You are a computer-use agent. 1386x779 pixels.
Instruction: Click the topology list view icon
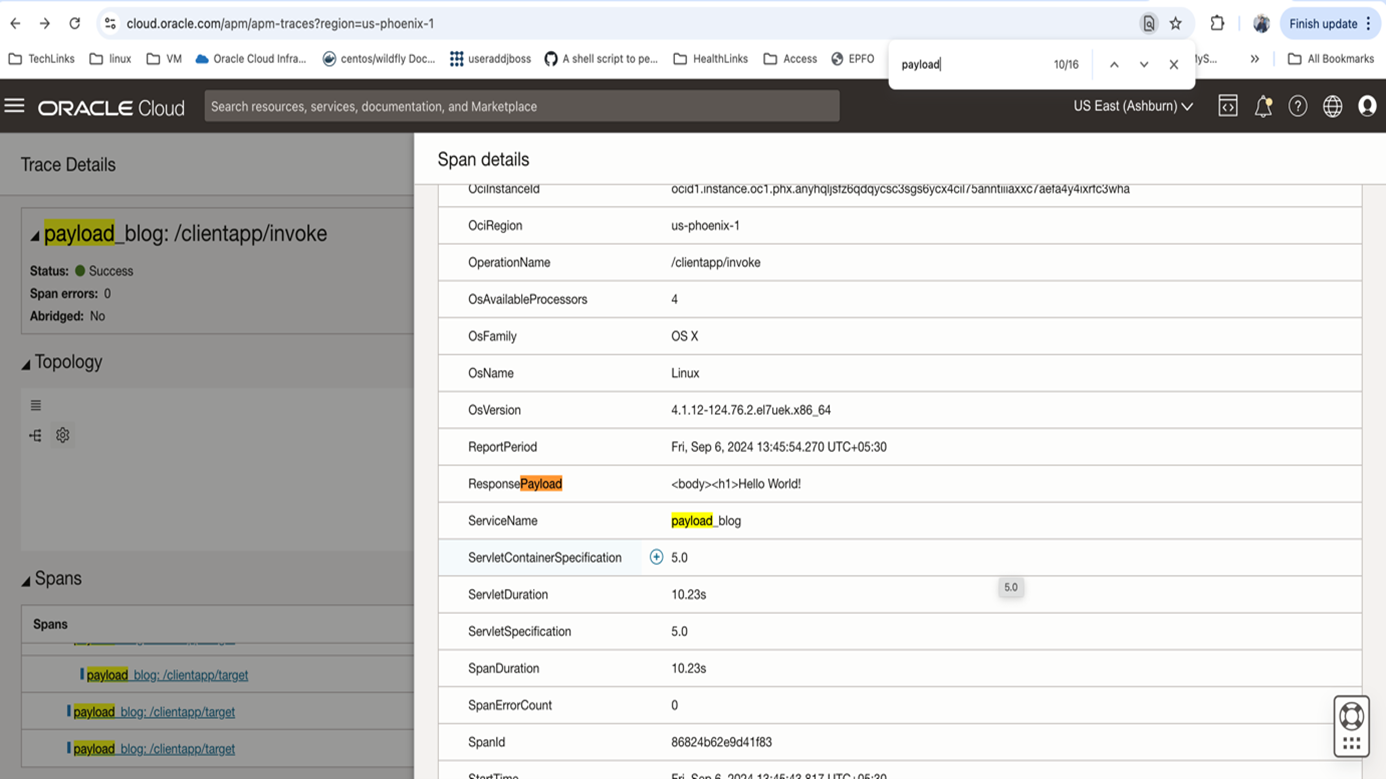coord(36,406)
